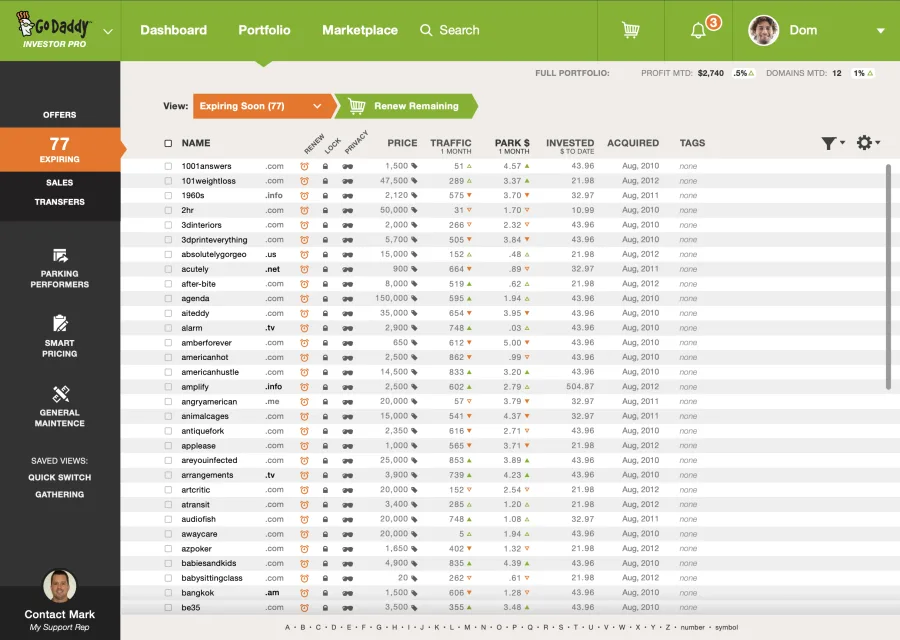Jump to letter M in alphabet index

click(x=467, y=627)
